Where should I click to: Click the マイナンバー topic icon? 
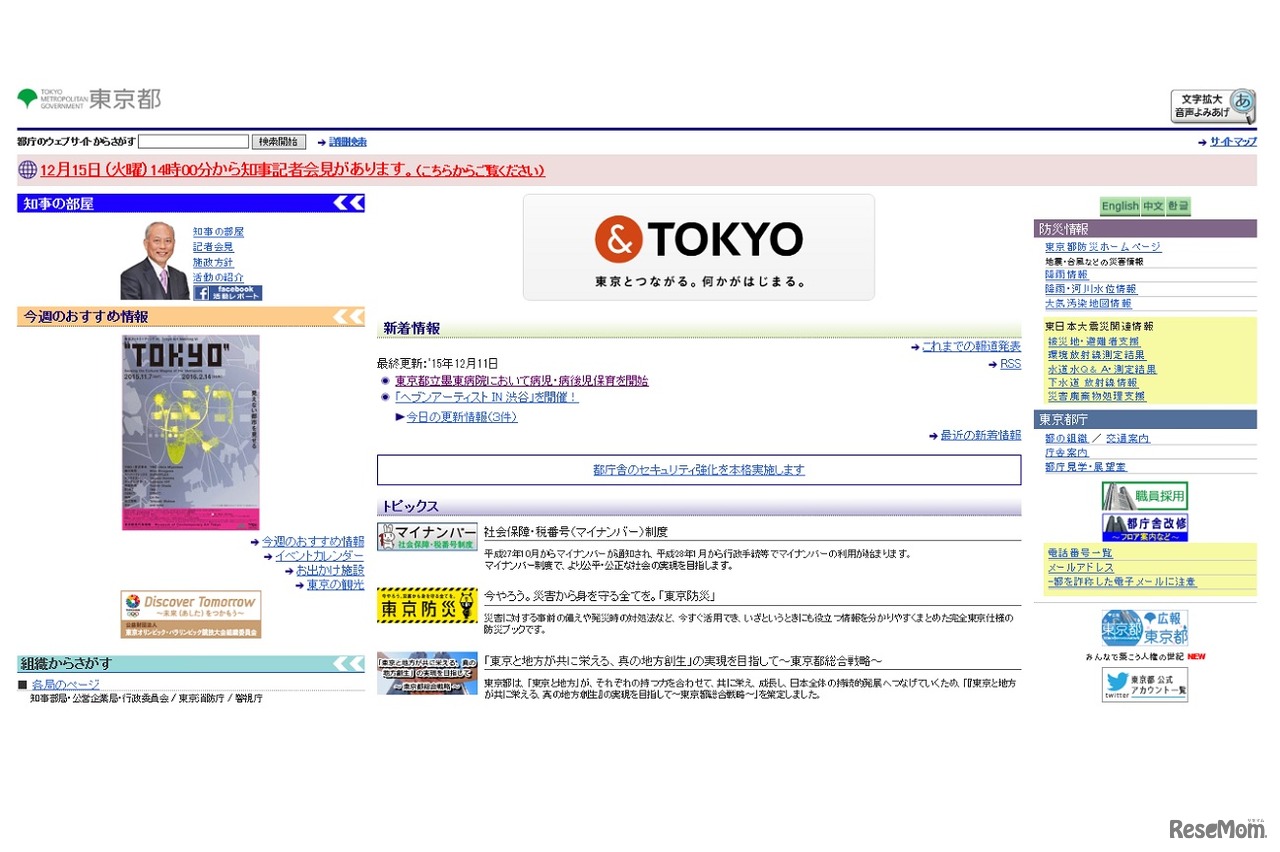[x=426, y=537]
